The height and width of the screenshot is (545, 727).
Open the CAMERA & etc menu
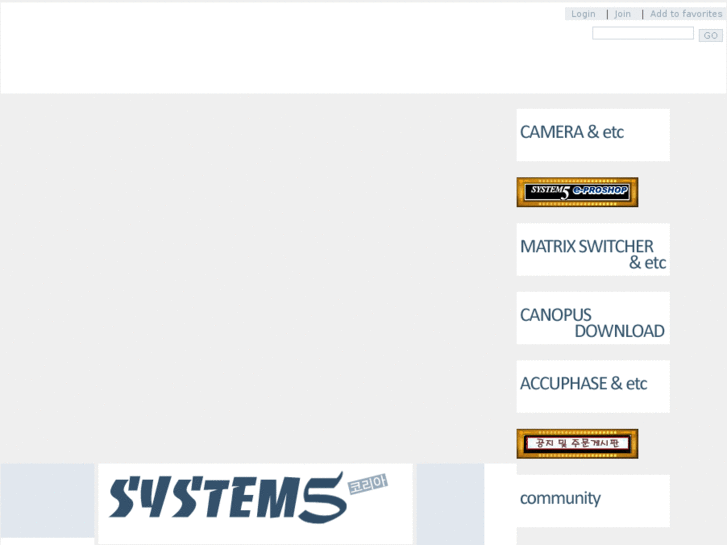593,135
